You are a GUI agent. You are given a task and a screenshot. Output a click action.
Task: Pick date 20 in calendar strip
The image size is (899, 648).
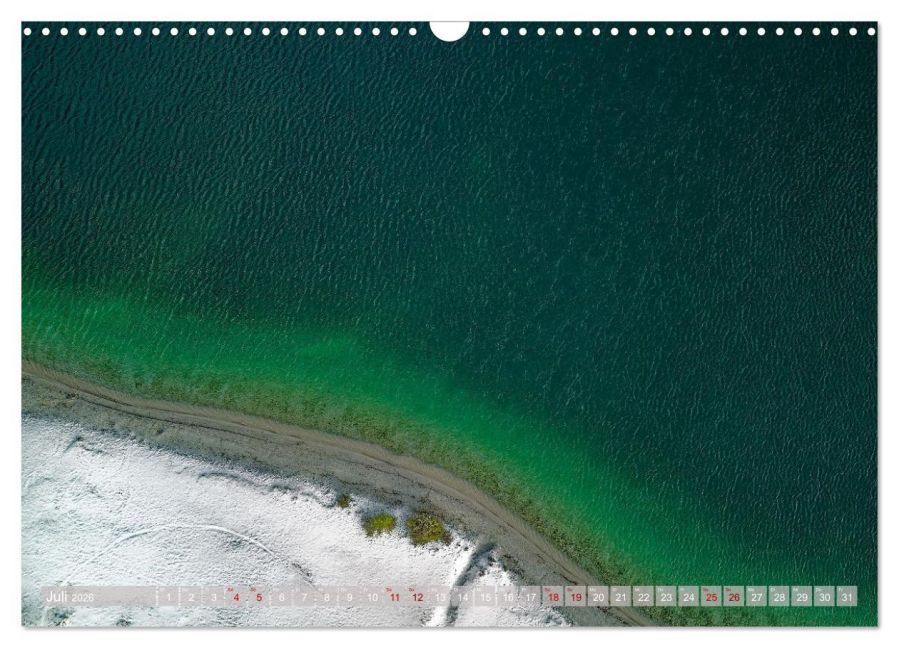(599, 596)
